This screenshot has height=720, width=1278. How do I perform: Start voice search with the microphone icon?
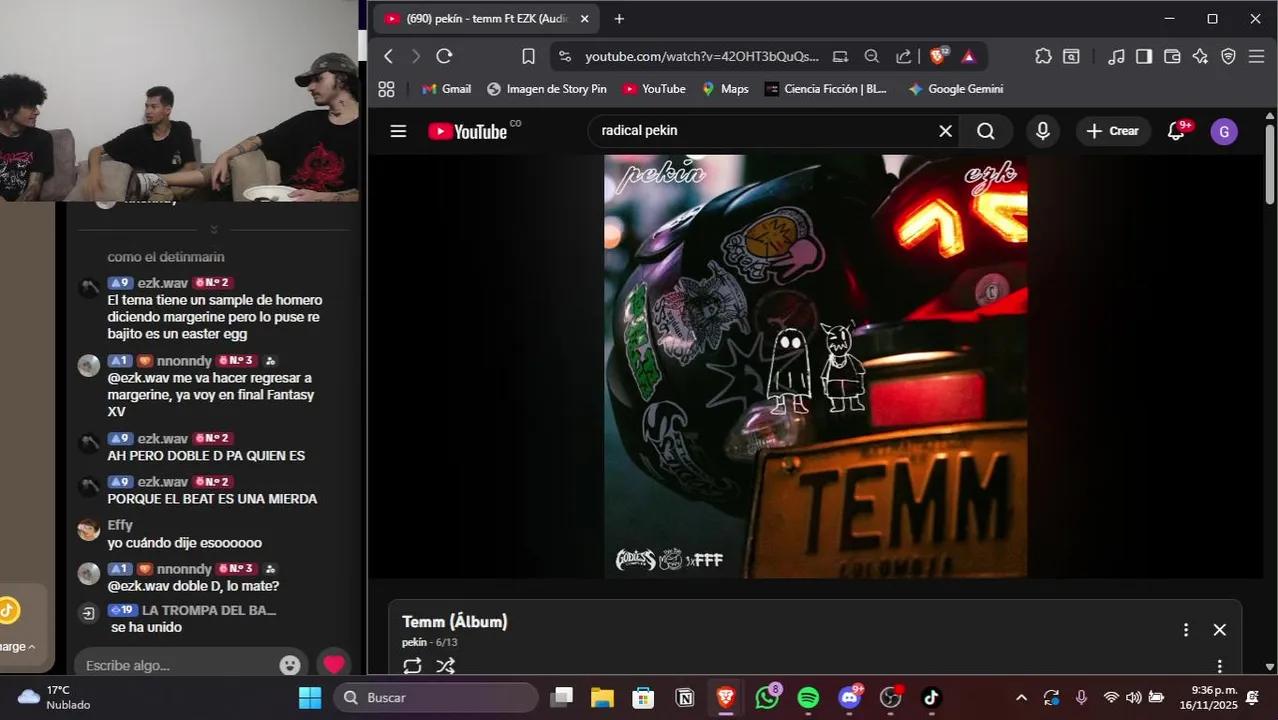(x=1042, y=131)
